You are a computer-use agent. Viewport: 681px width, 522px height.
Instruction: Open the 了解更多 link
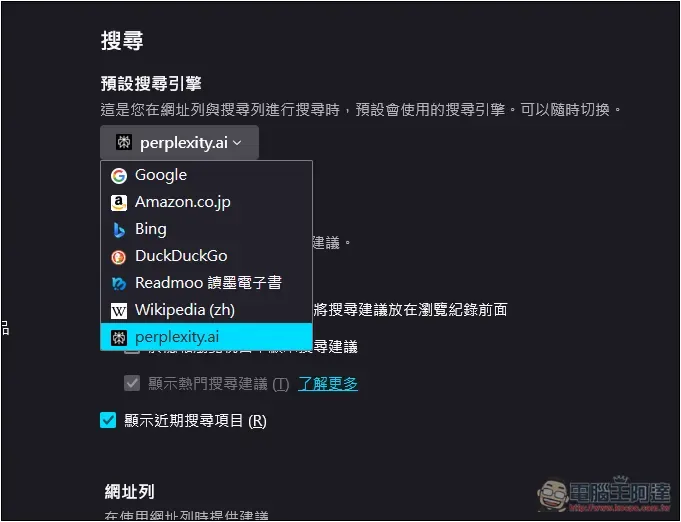tap(328, 383)
